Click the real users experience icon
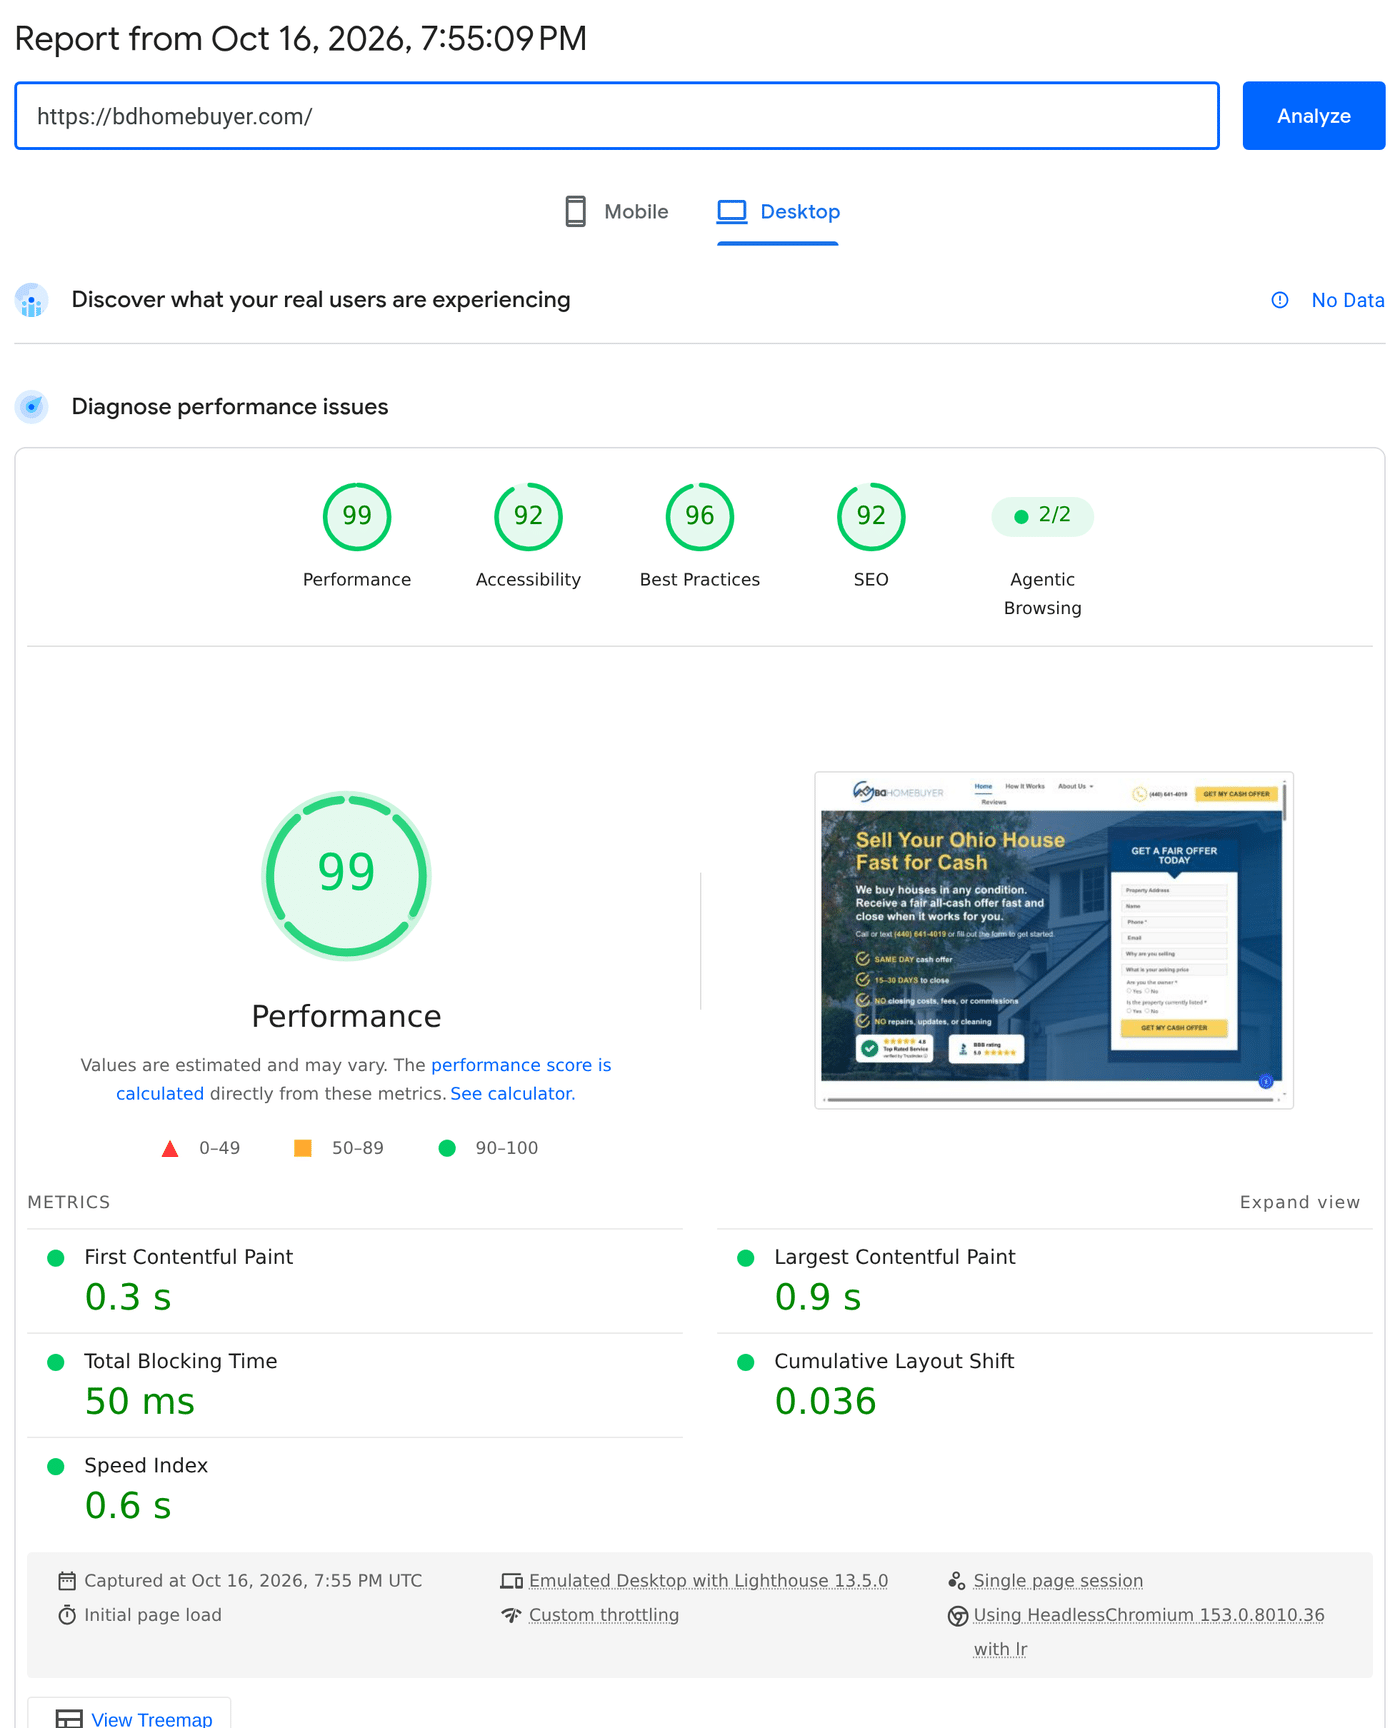 coord(32,300)
